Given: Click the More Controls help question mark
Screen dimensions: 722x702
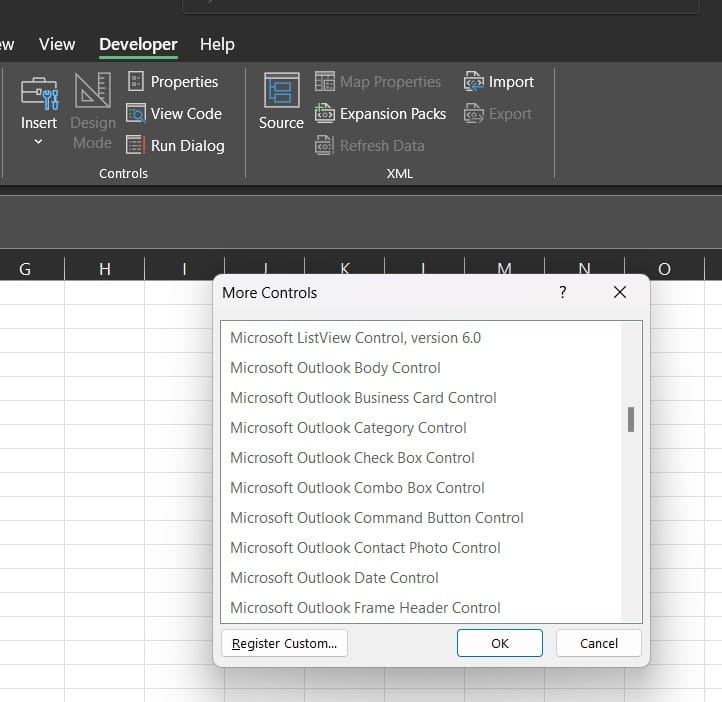Looking at the screenshot, I should 563,292.
